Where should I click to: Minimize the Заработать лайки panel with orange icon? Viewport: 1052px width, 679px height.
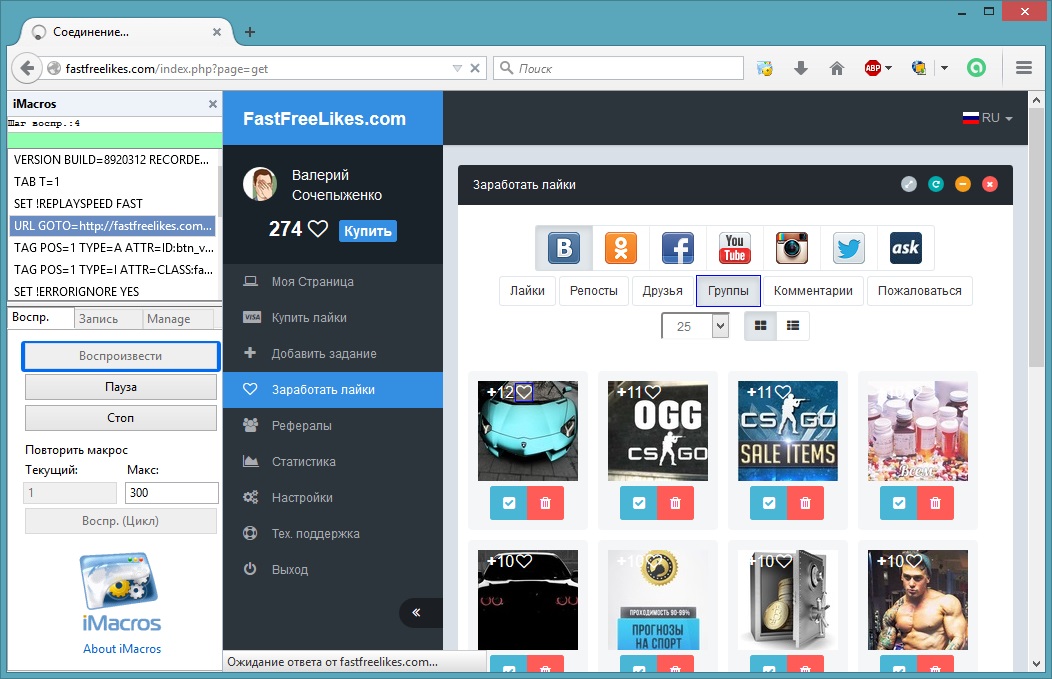coord(963,184)
